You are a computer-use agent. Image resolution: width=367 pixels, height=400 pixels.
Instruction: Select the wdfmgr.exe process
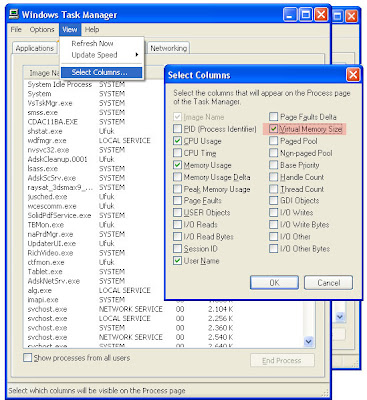[x=47, y=140]
